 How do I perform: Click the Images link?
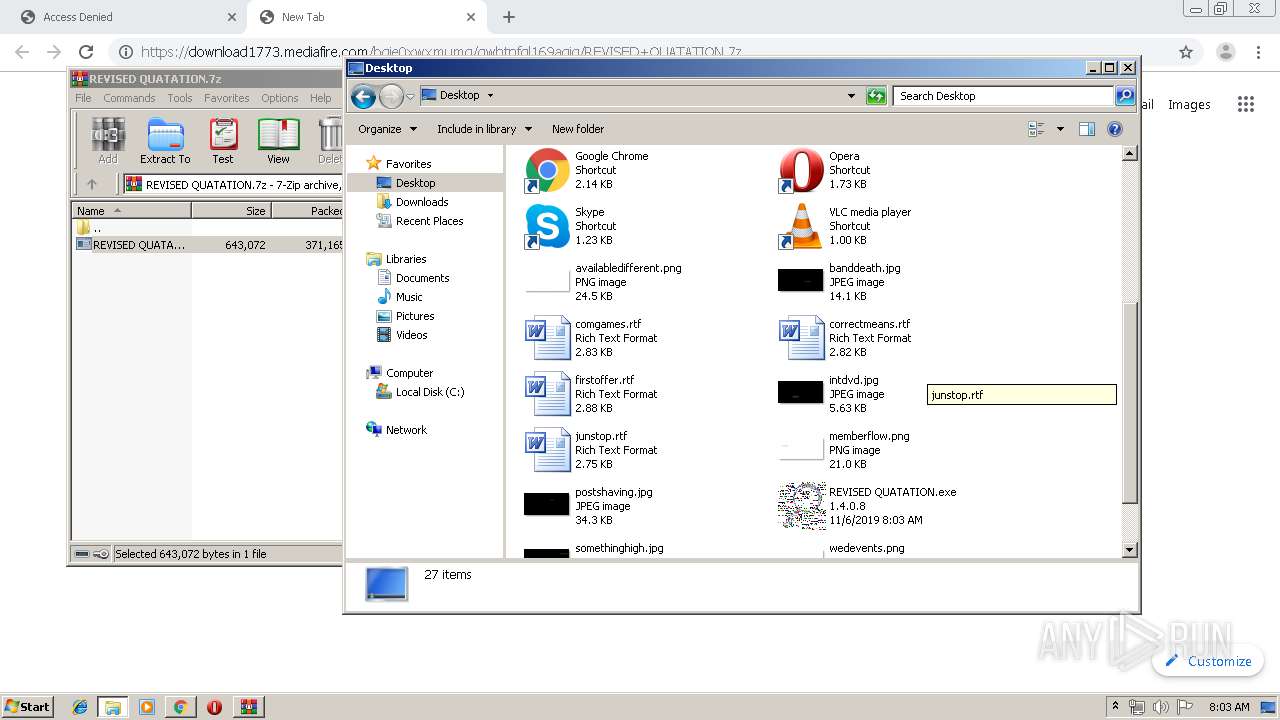point(1189,104)
